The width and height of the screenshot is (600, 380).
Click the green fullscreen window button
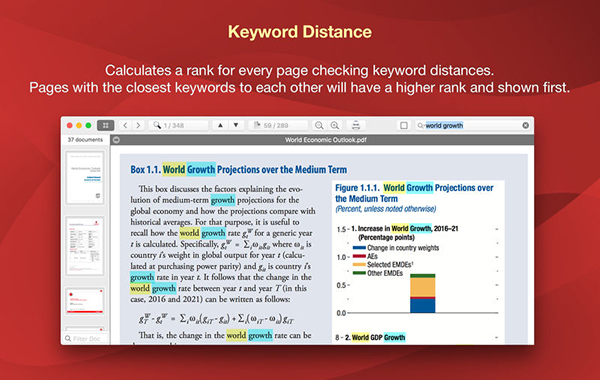(x=88, y=125)
